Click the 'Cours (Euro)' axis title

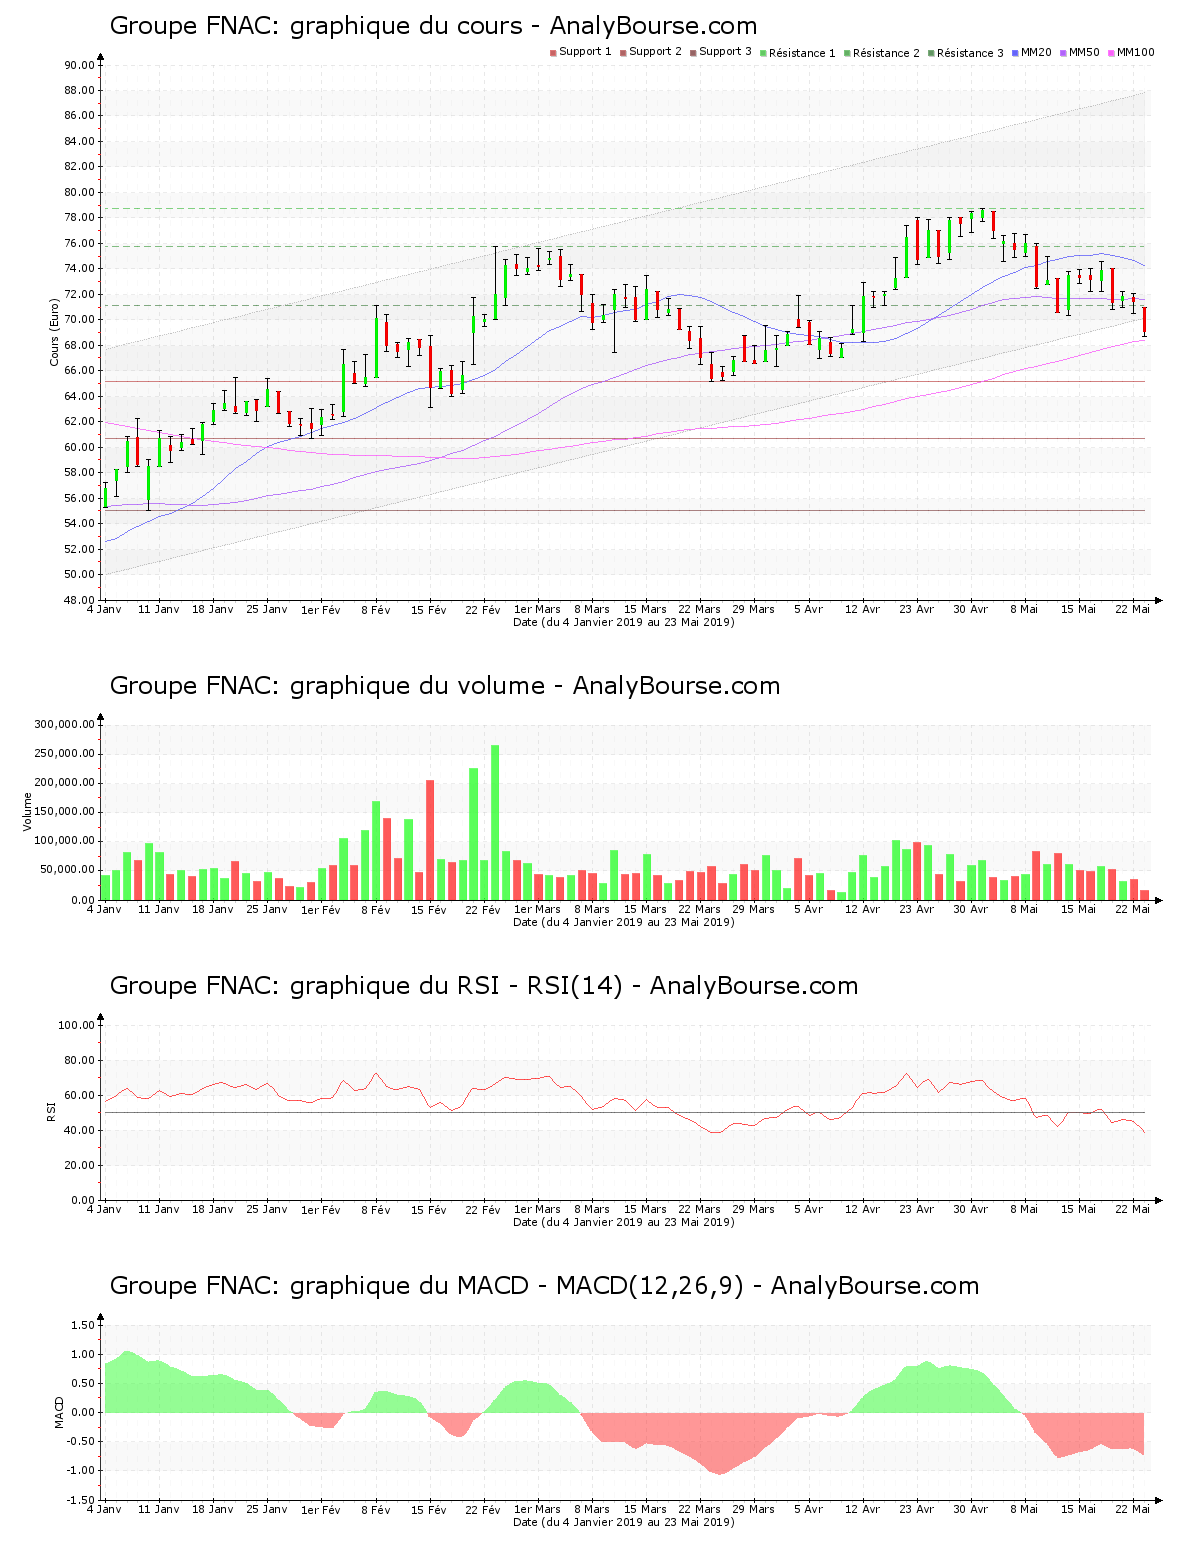click(54, 332)
